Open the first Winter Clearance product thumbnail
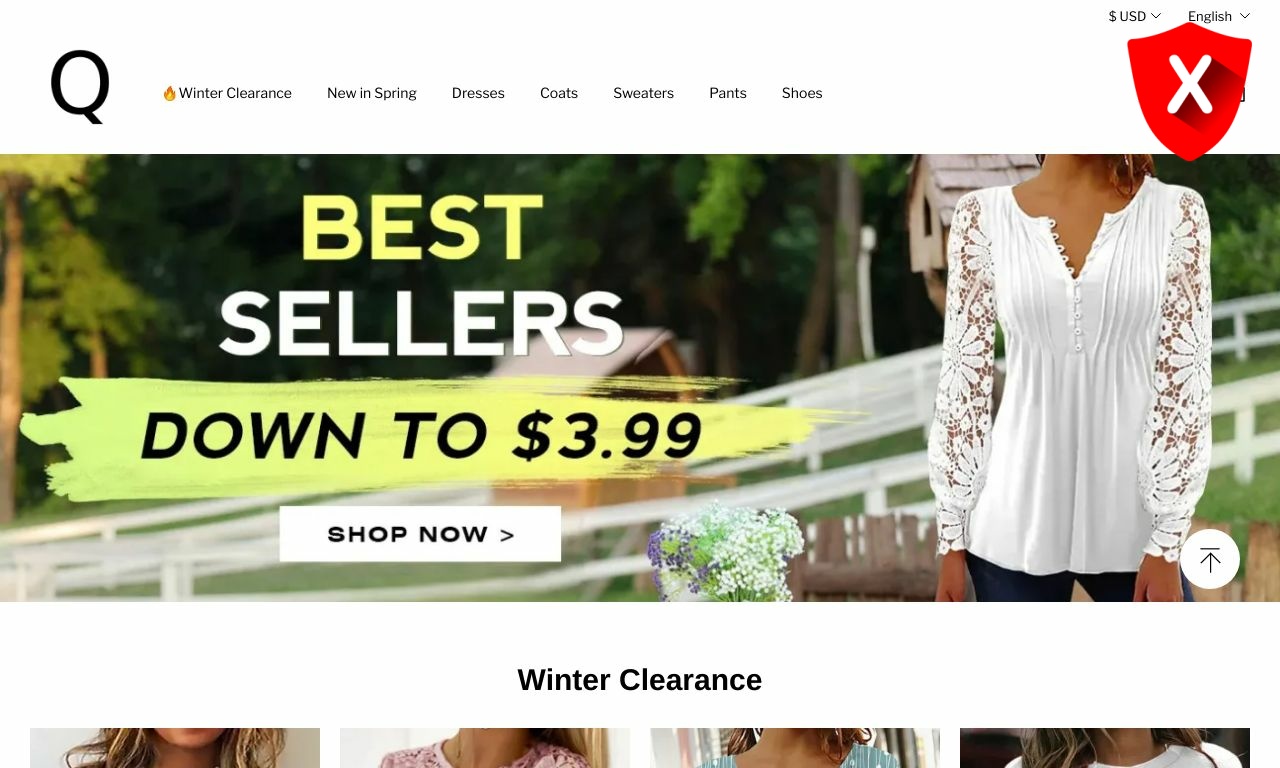Viewport: 1280px width, 768px height. [175, 748]
